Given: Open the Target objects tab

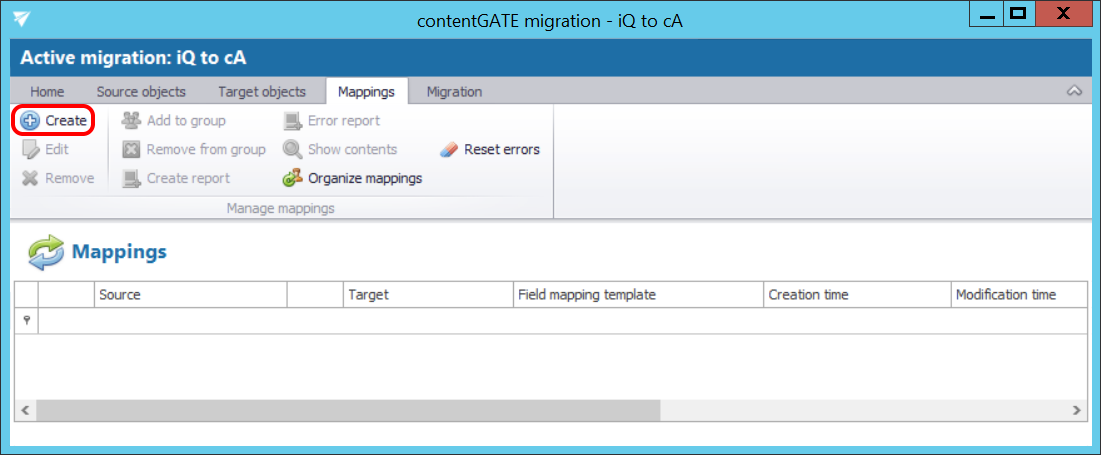Looking at the screenshot, I should (x=262, y=92).
